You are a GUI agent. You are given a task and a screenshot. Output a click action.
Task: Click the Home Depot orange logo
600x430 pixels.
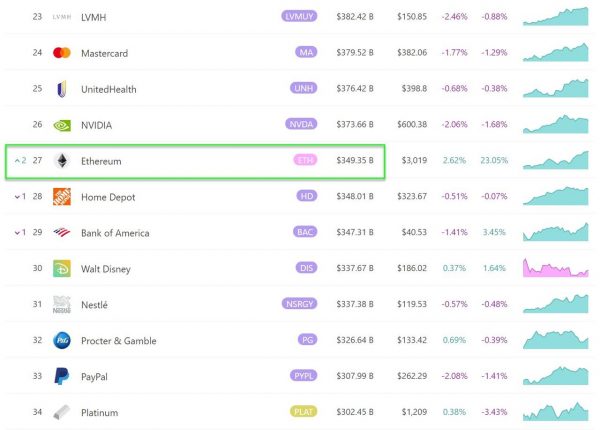tap(62, 197)
